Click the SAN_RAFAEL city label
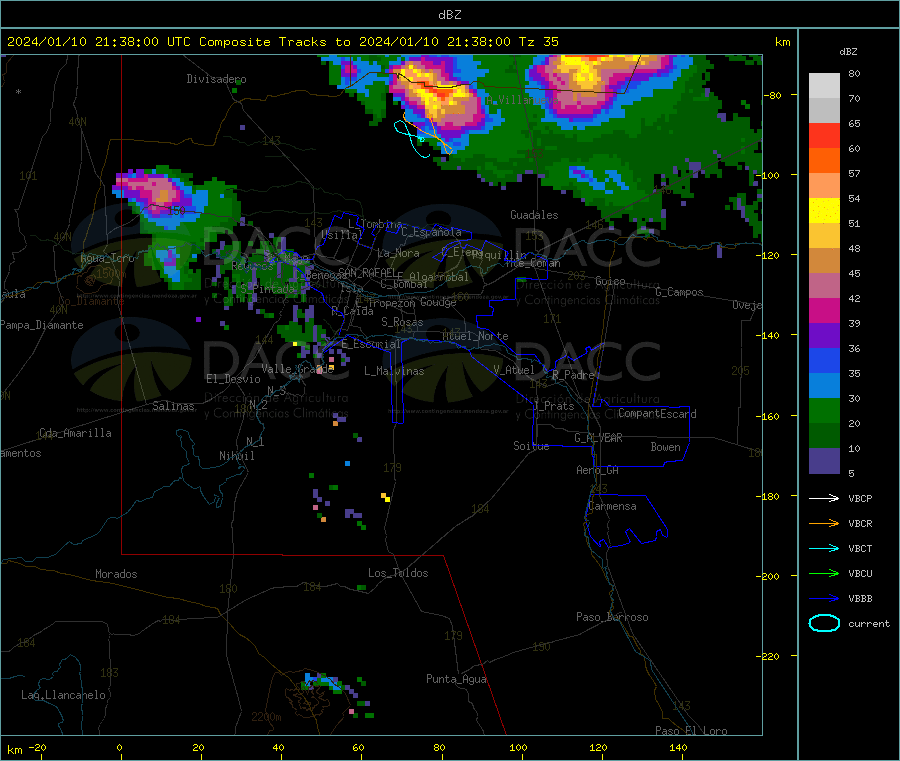This screenshot has height=761, width=900. click(367, 272)
